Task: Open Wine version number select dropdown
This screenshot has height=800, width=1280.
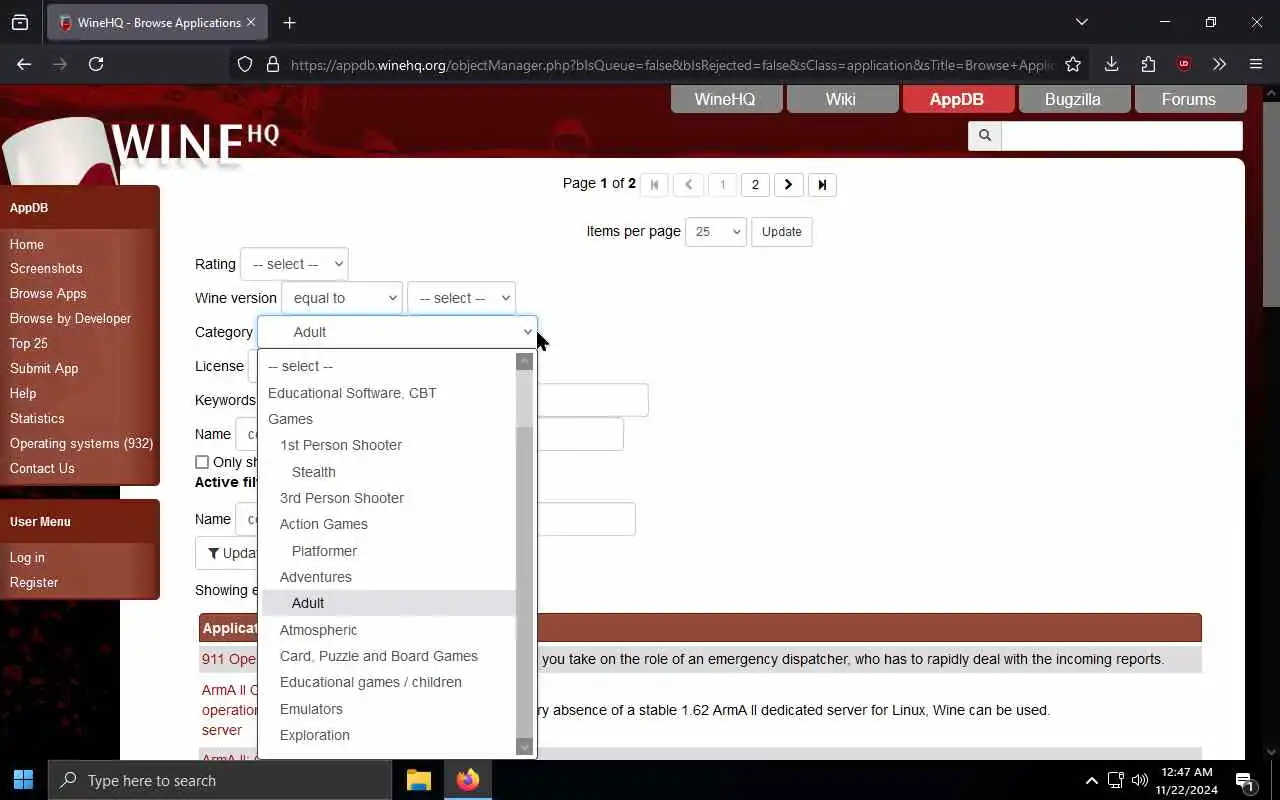Action: 461,298
